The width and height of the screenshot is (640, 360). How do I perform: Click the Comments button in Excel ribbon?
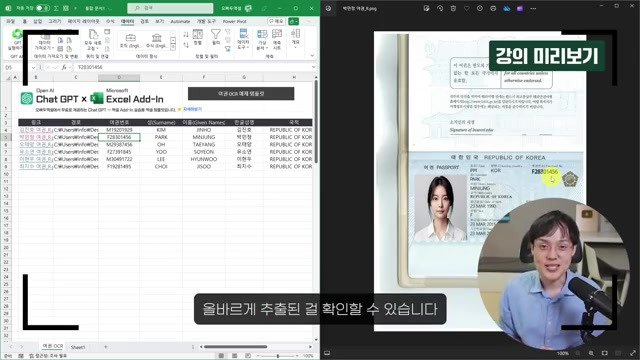(x=276, y=21)
